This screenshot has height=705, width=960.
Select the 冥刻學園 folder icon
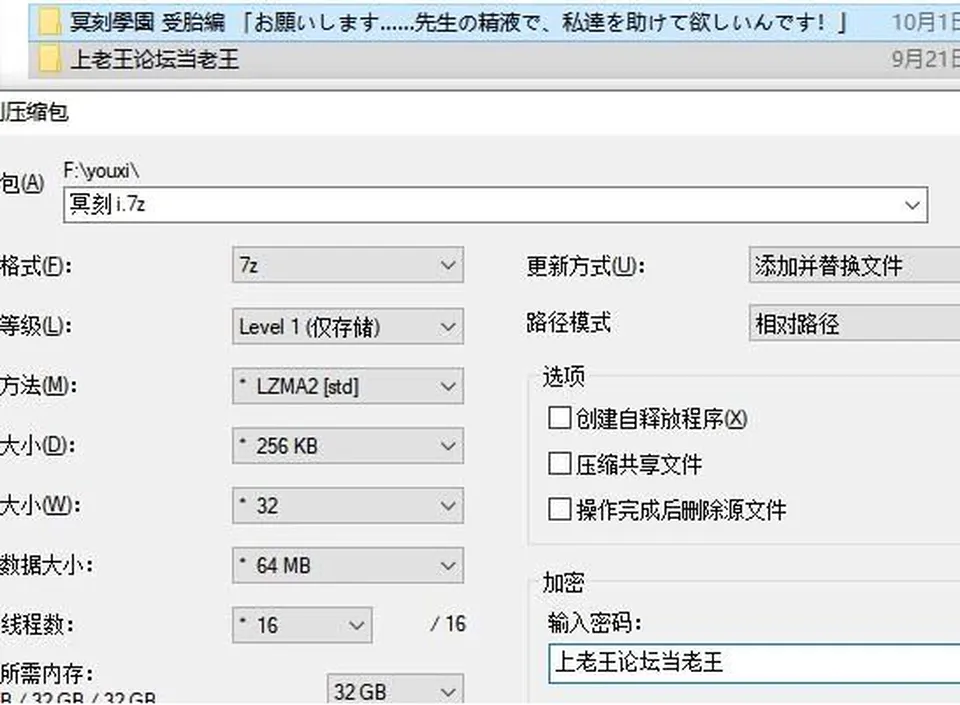pos(48,23)
